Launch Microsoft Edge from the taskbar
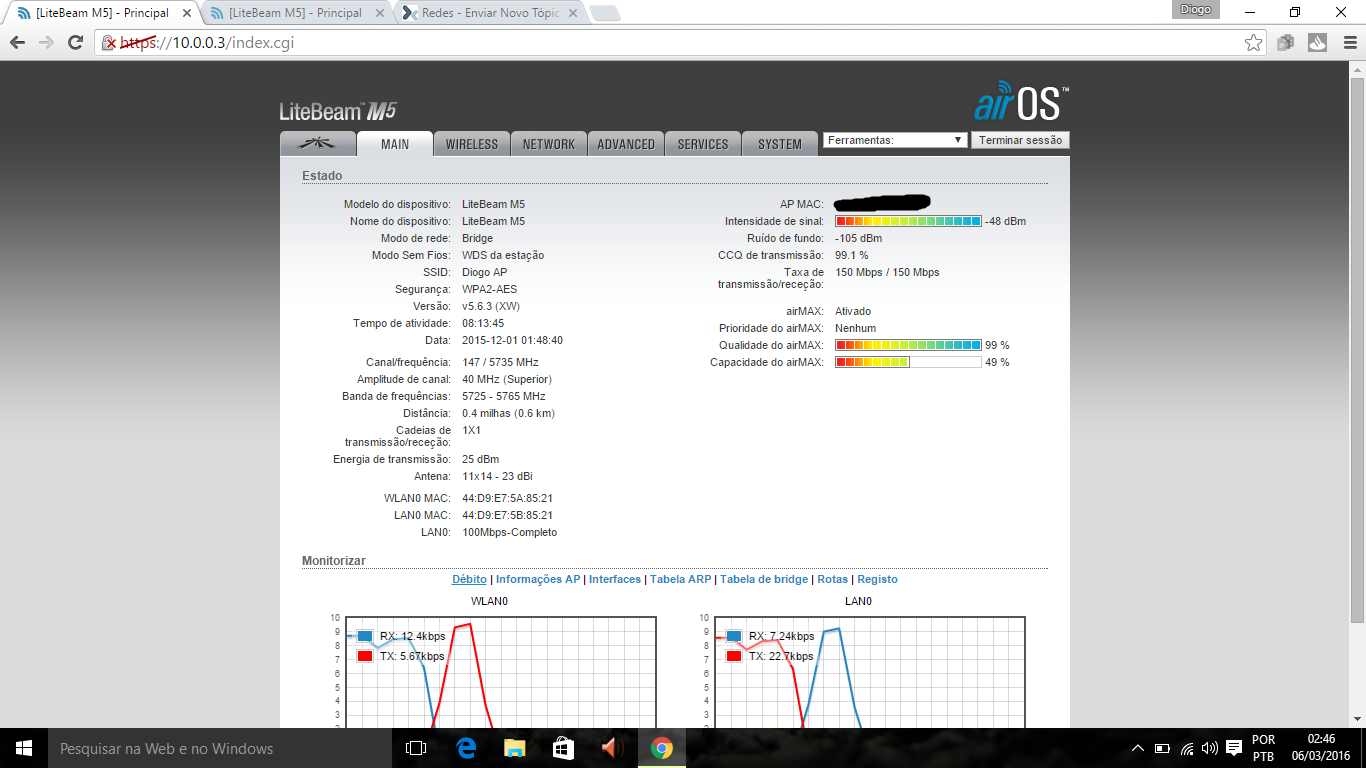The image size is (1366, 768). click(x=466, y=748)
